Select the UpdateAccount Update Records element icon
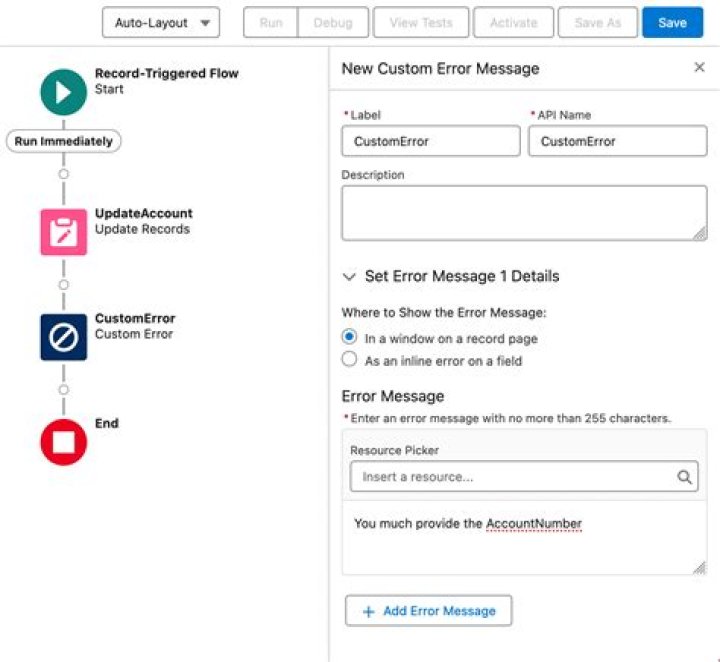The height and width of the screenshot is (662, 720). (x=63, y=232)
